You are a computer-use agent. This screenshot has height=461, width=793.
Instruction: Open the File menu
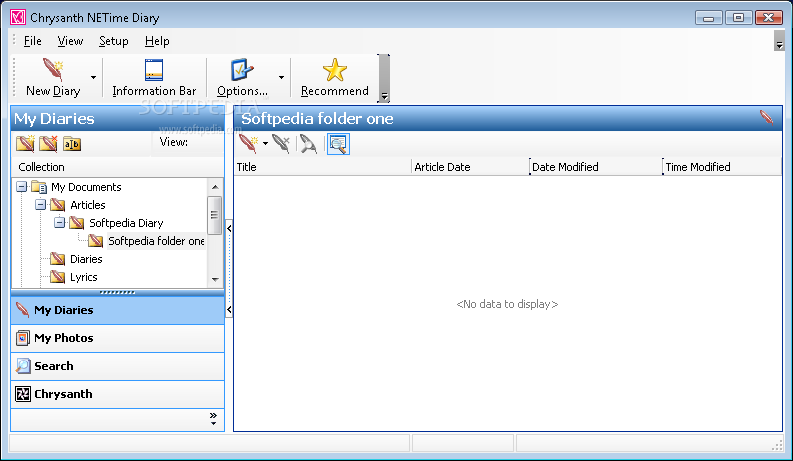(x=33, y=41)
